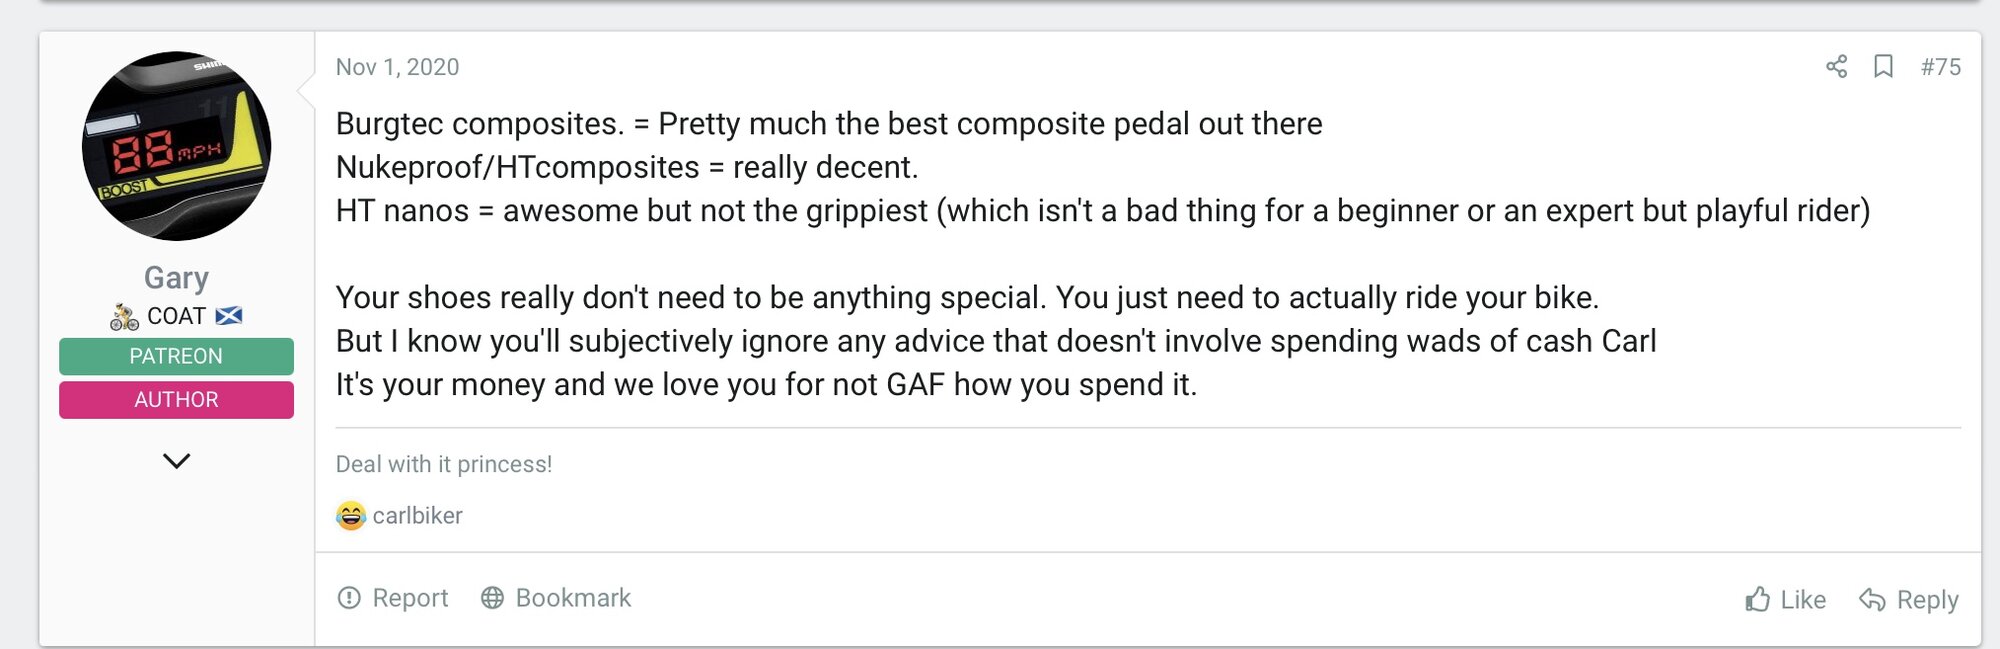Screen dimensions: 2000x649
Task: Click the Bookmark action with globe icon
Action: [x=556, y=598]
